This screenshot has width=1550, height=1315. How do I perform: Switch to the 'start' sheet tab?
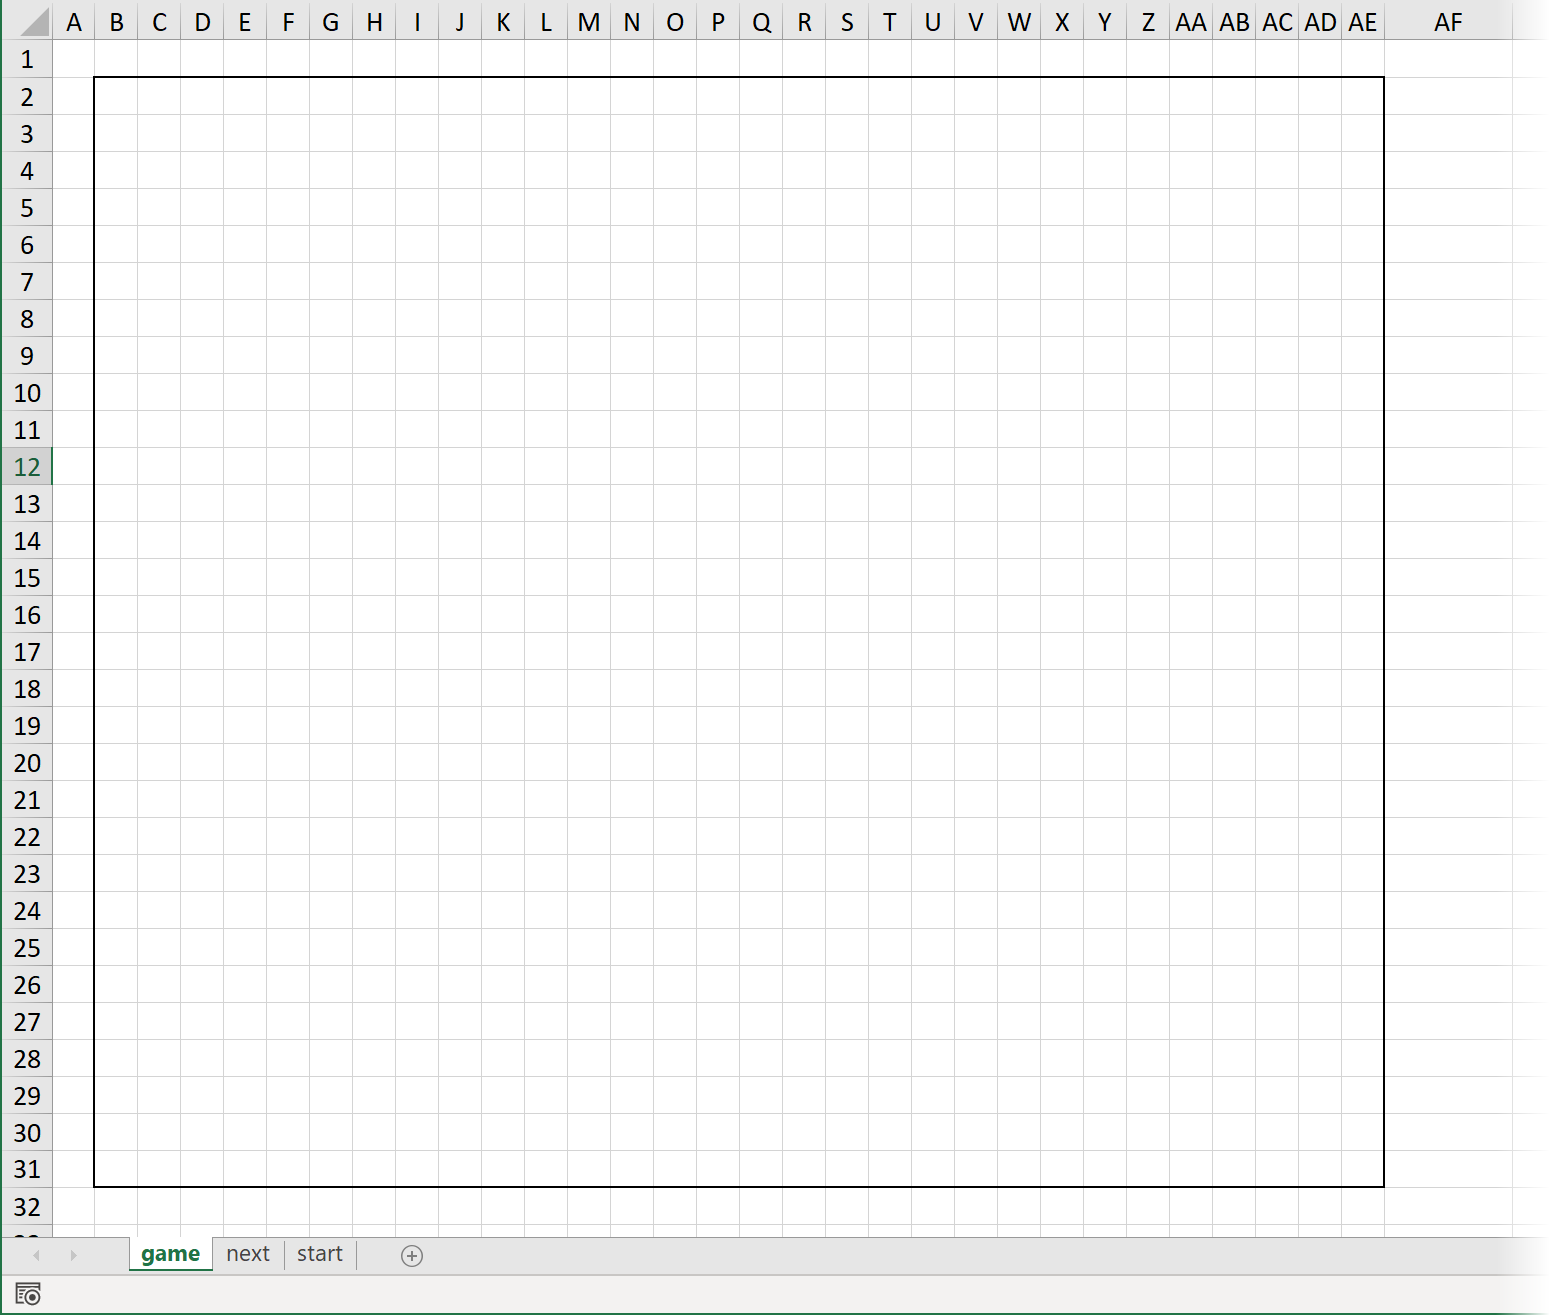320,1254
